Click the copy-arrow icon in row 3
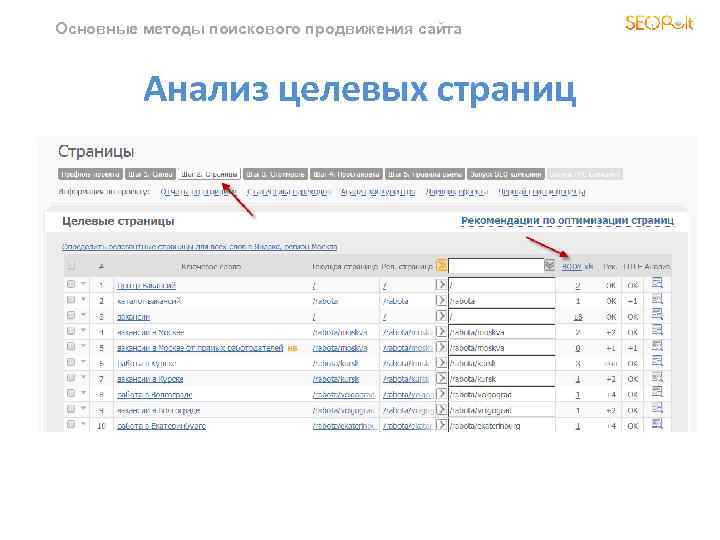 [441, 316]
